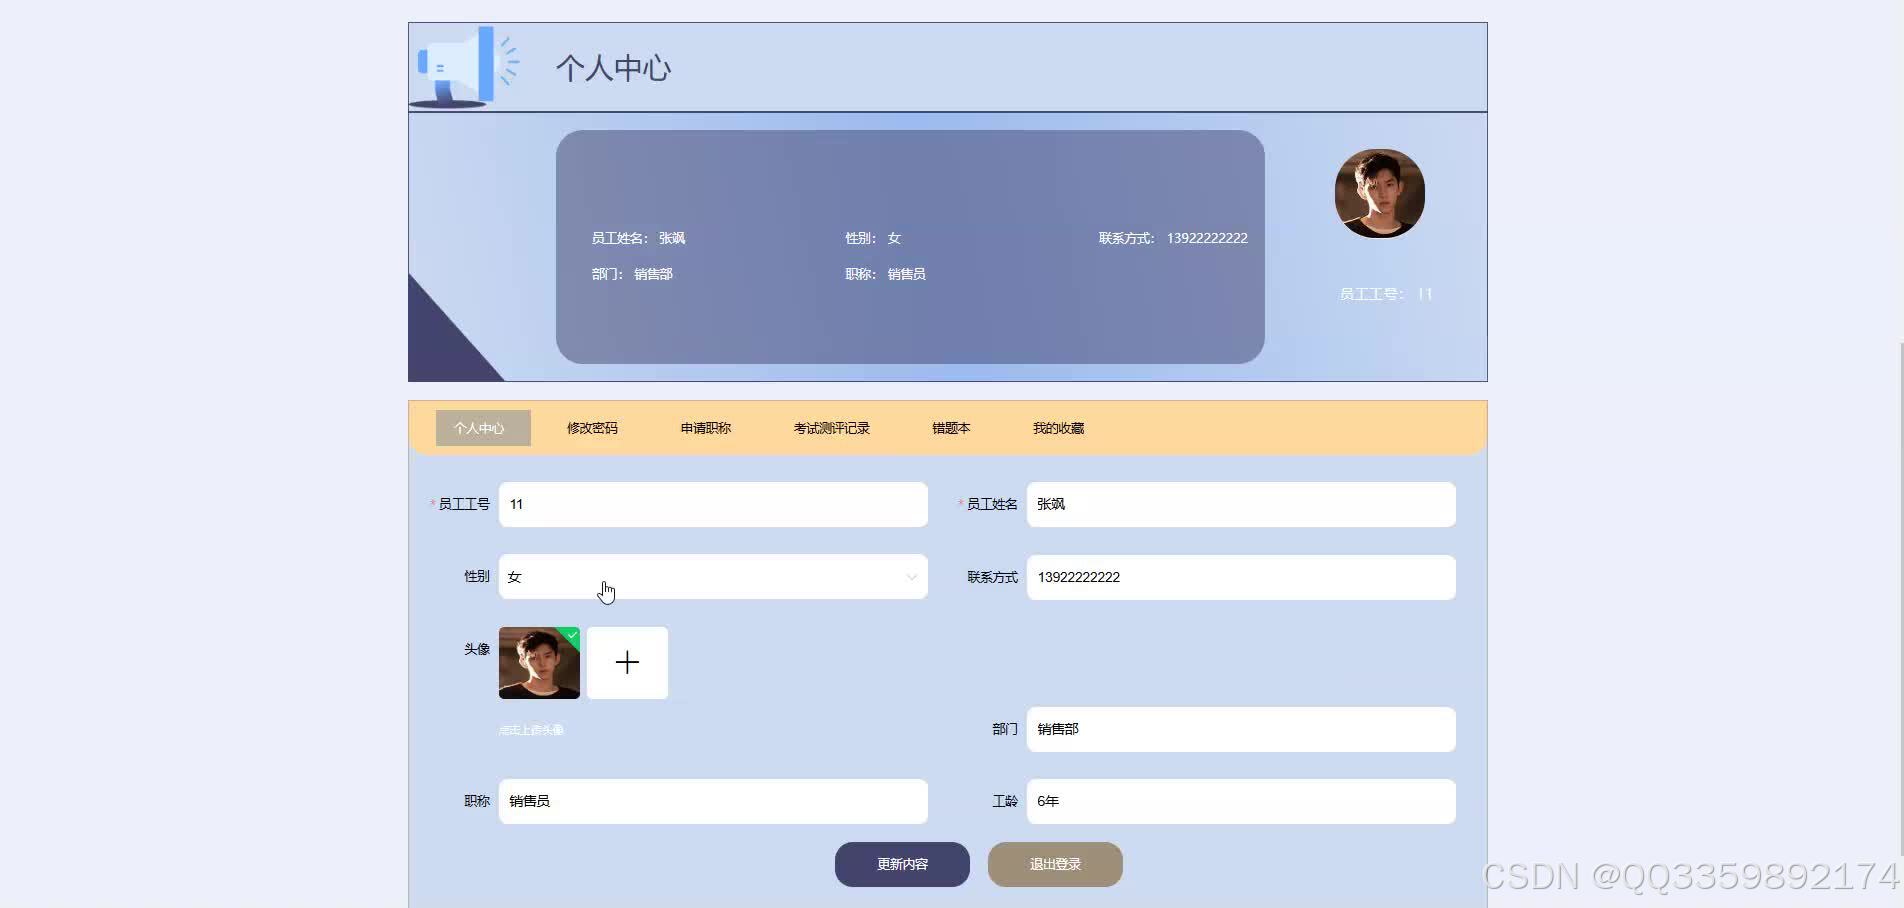Viewport: 1904px width, 908px height.
Task: Click the 个人中心 active tab
Action: click(x=482, y=427)
